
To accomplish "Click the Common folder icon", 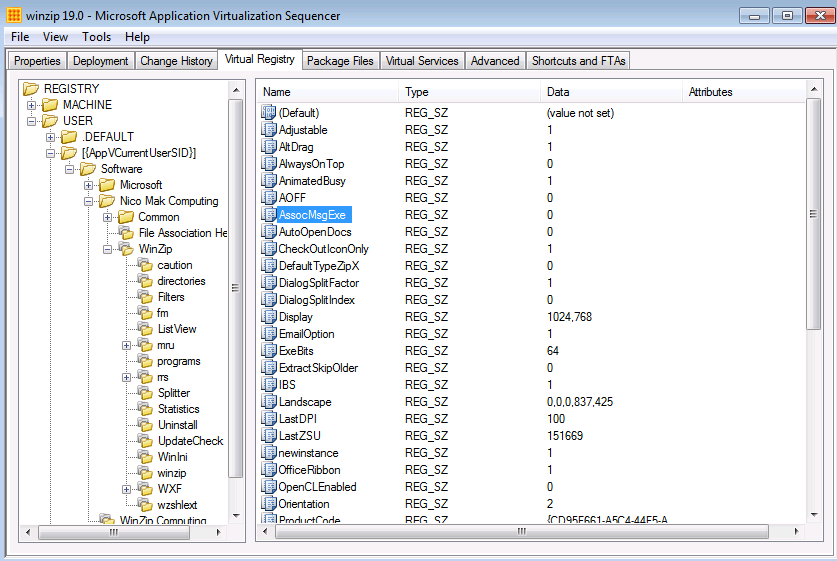I will pos(125,217).
